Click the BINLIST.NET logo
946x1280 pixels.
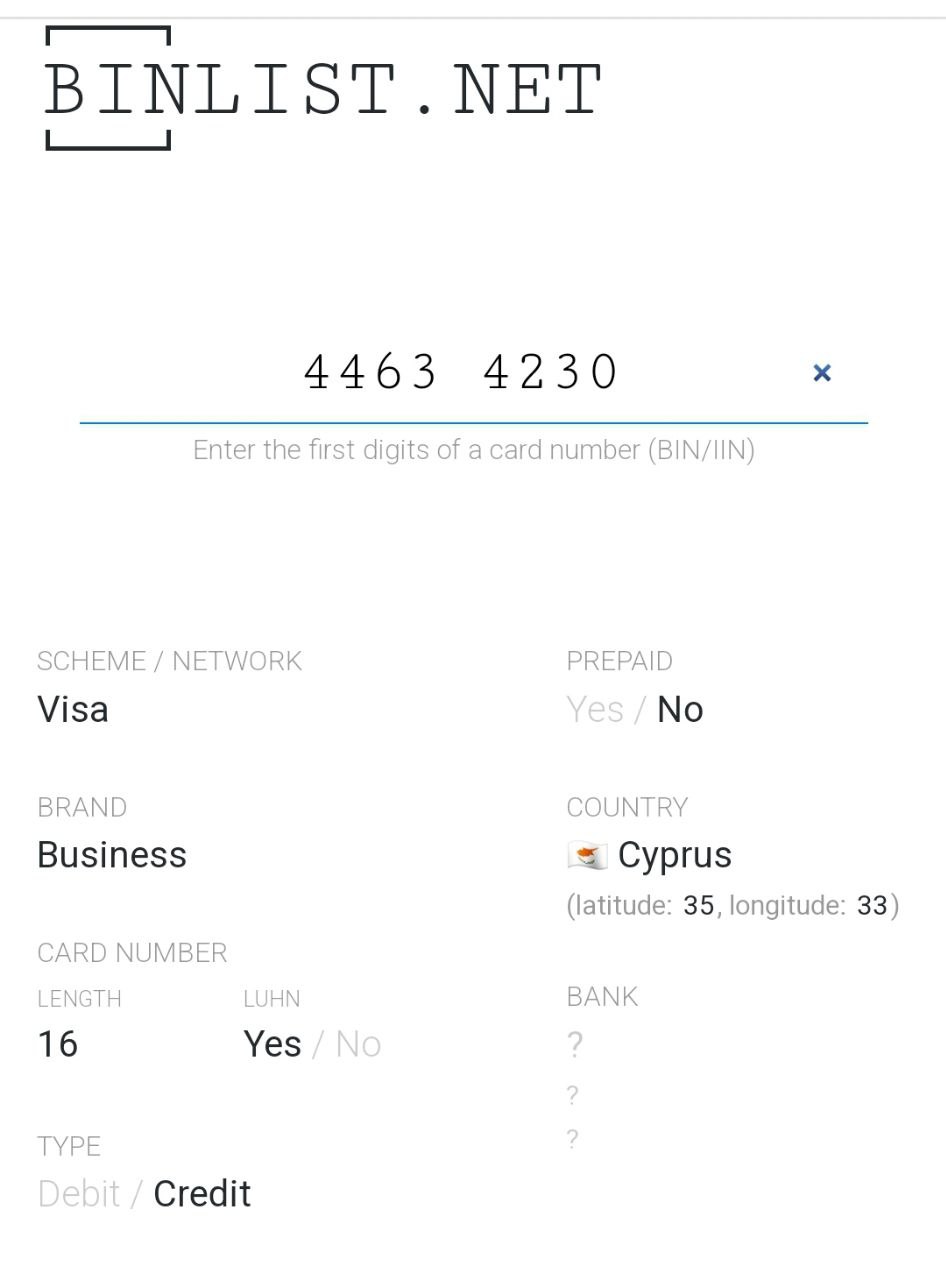(322, 89)
